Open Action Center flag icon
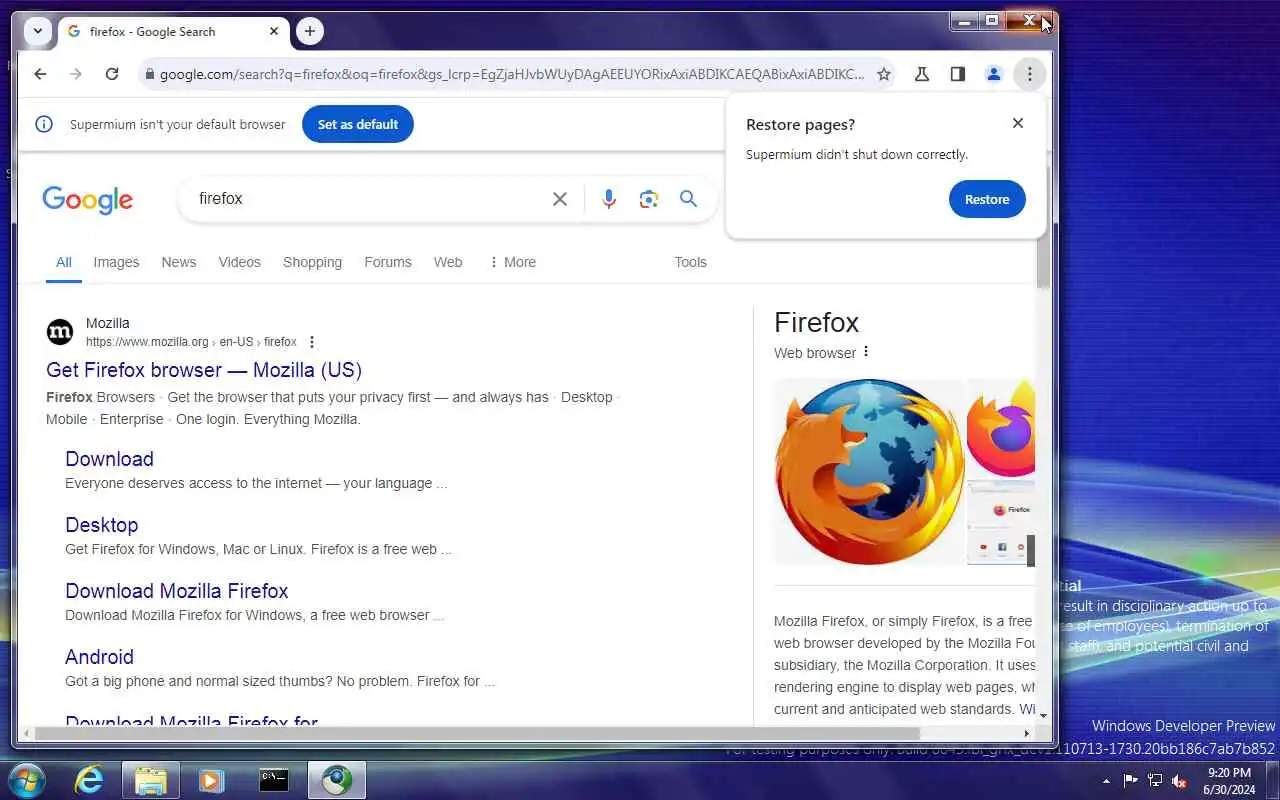This screenshot has width=1280, height=800. point(1131,781)
